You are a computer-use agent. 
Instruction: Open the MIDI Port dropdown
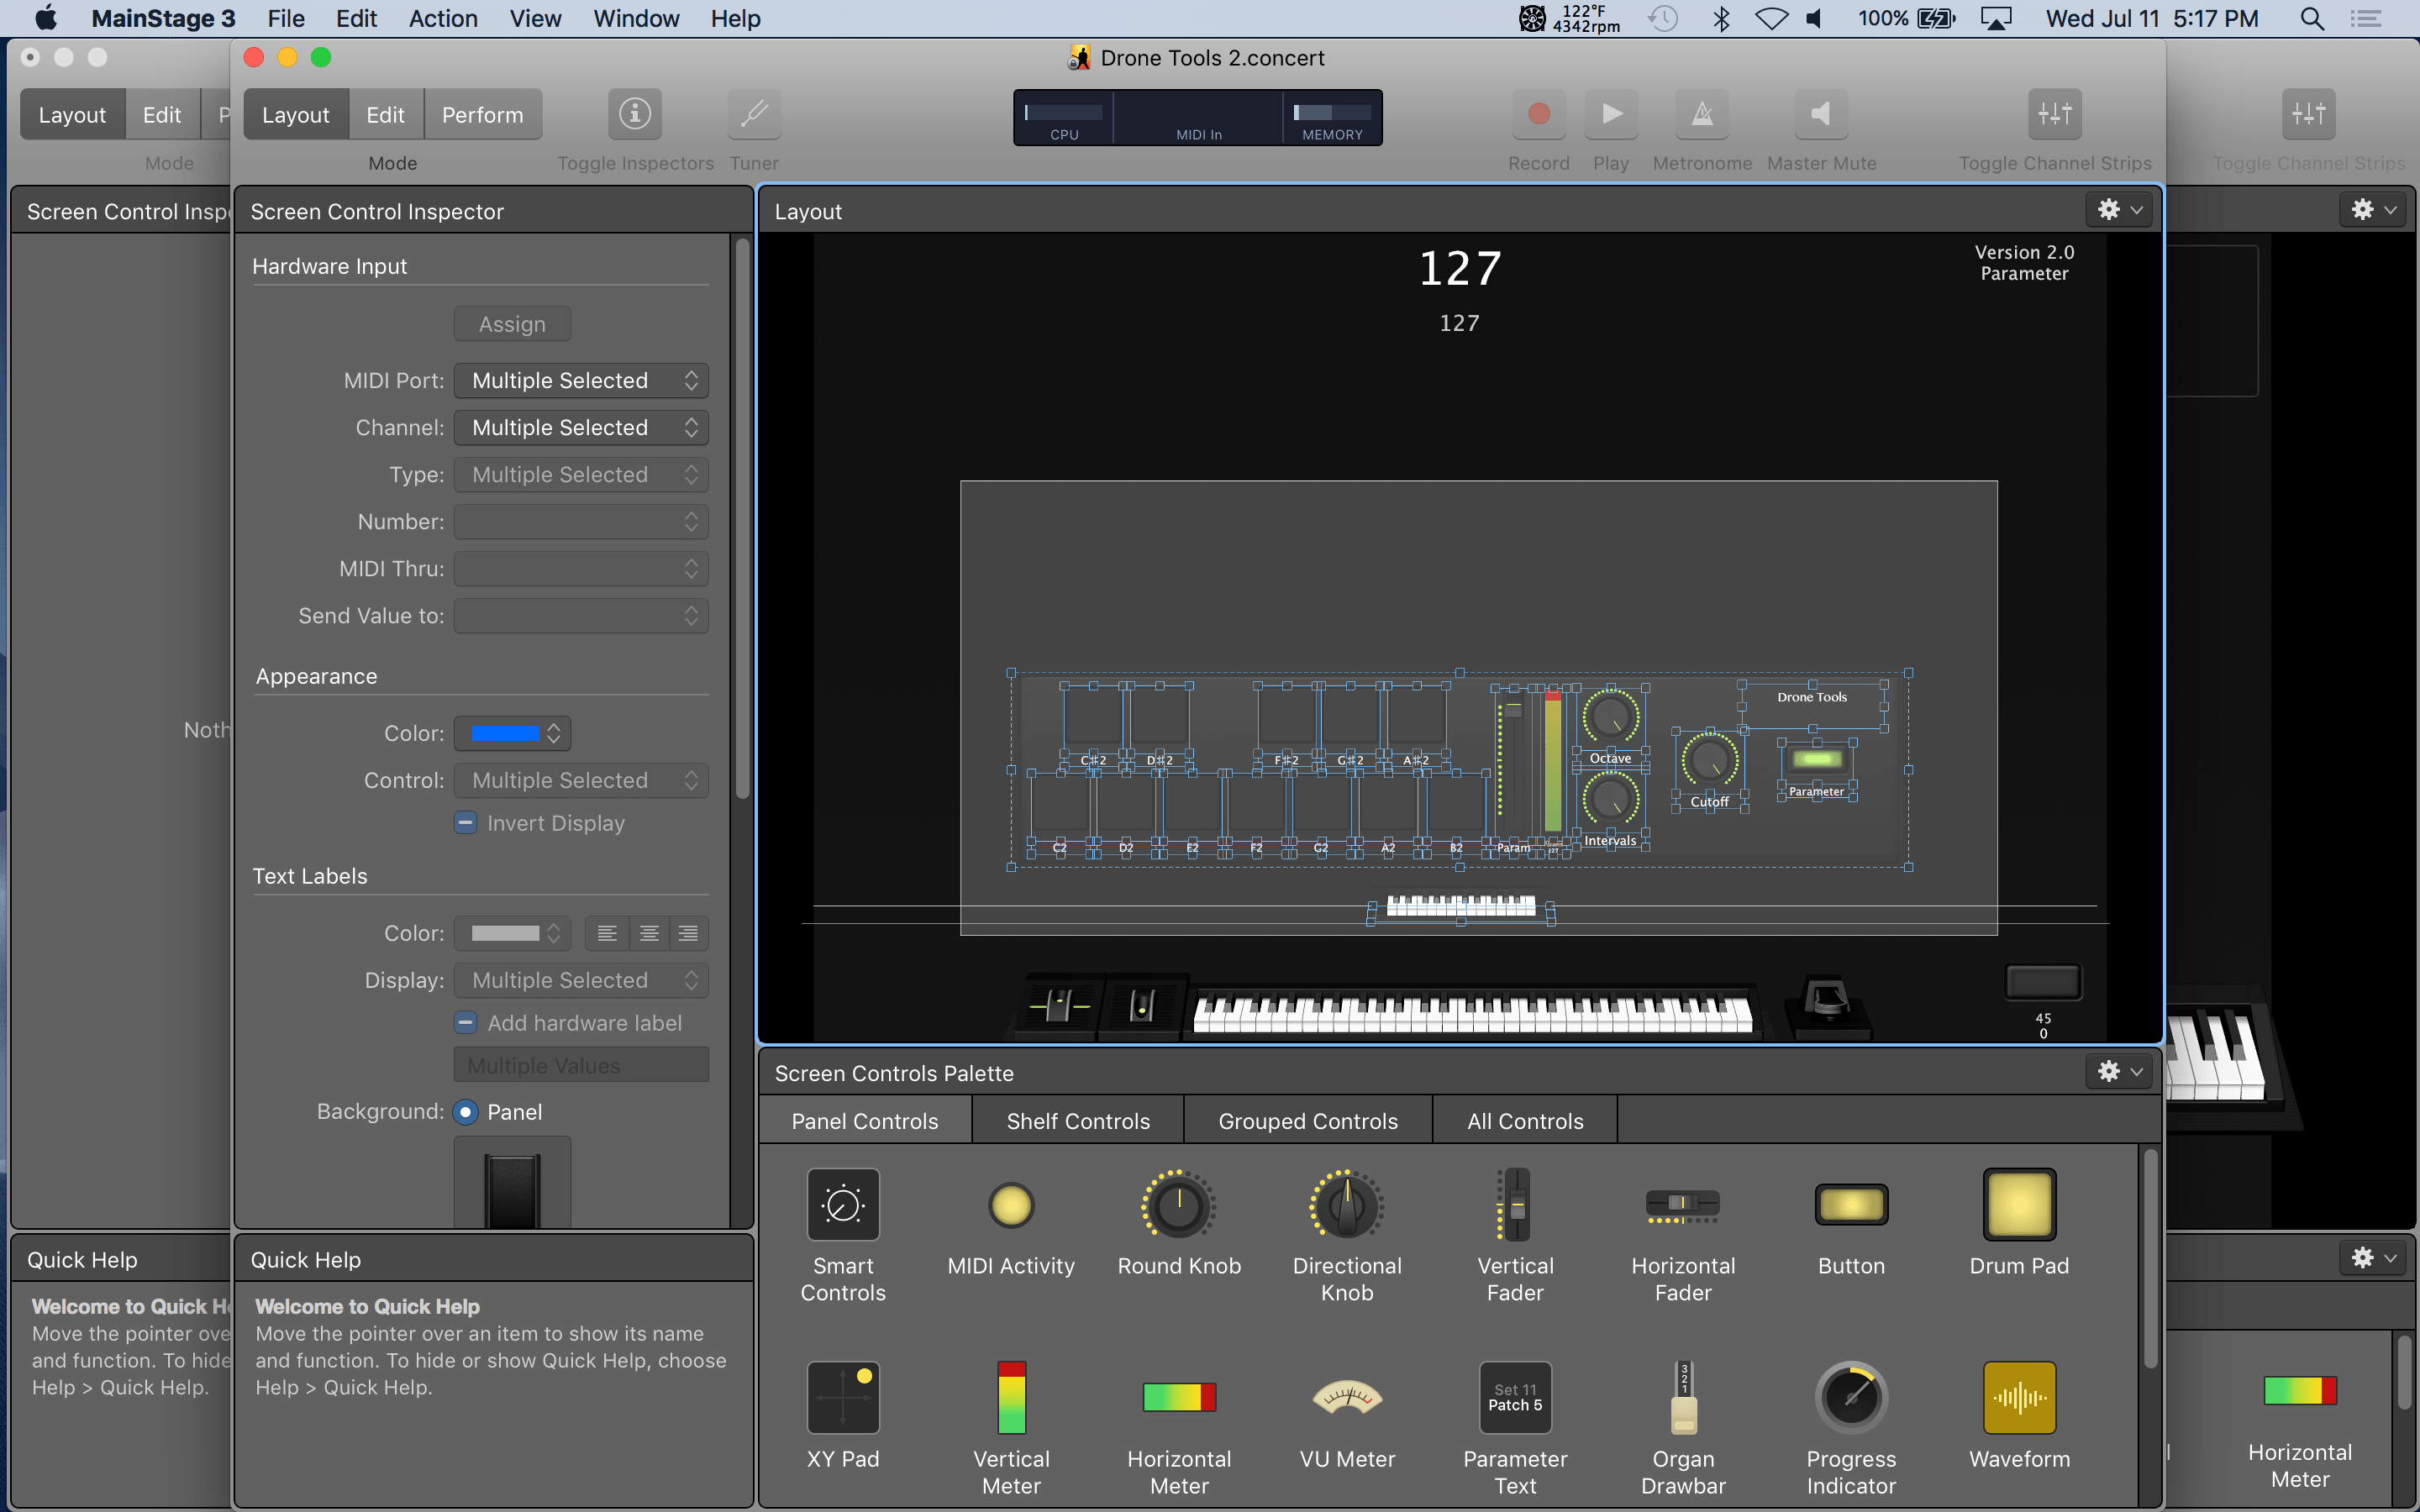pos(581,380)
